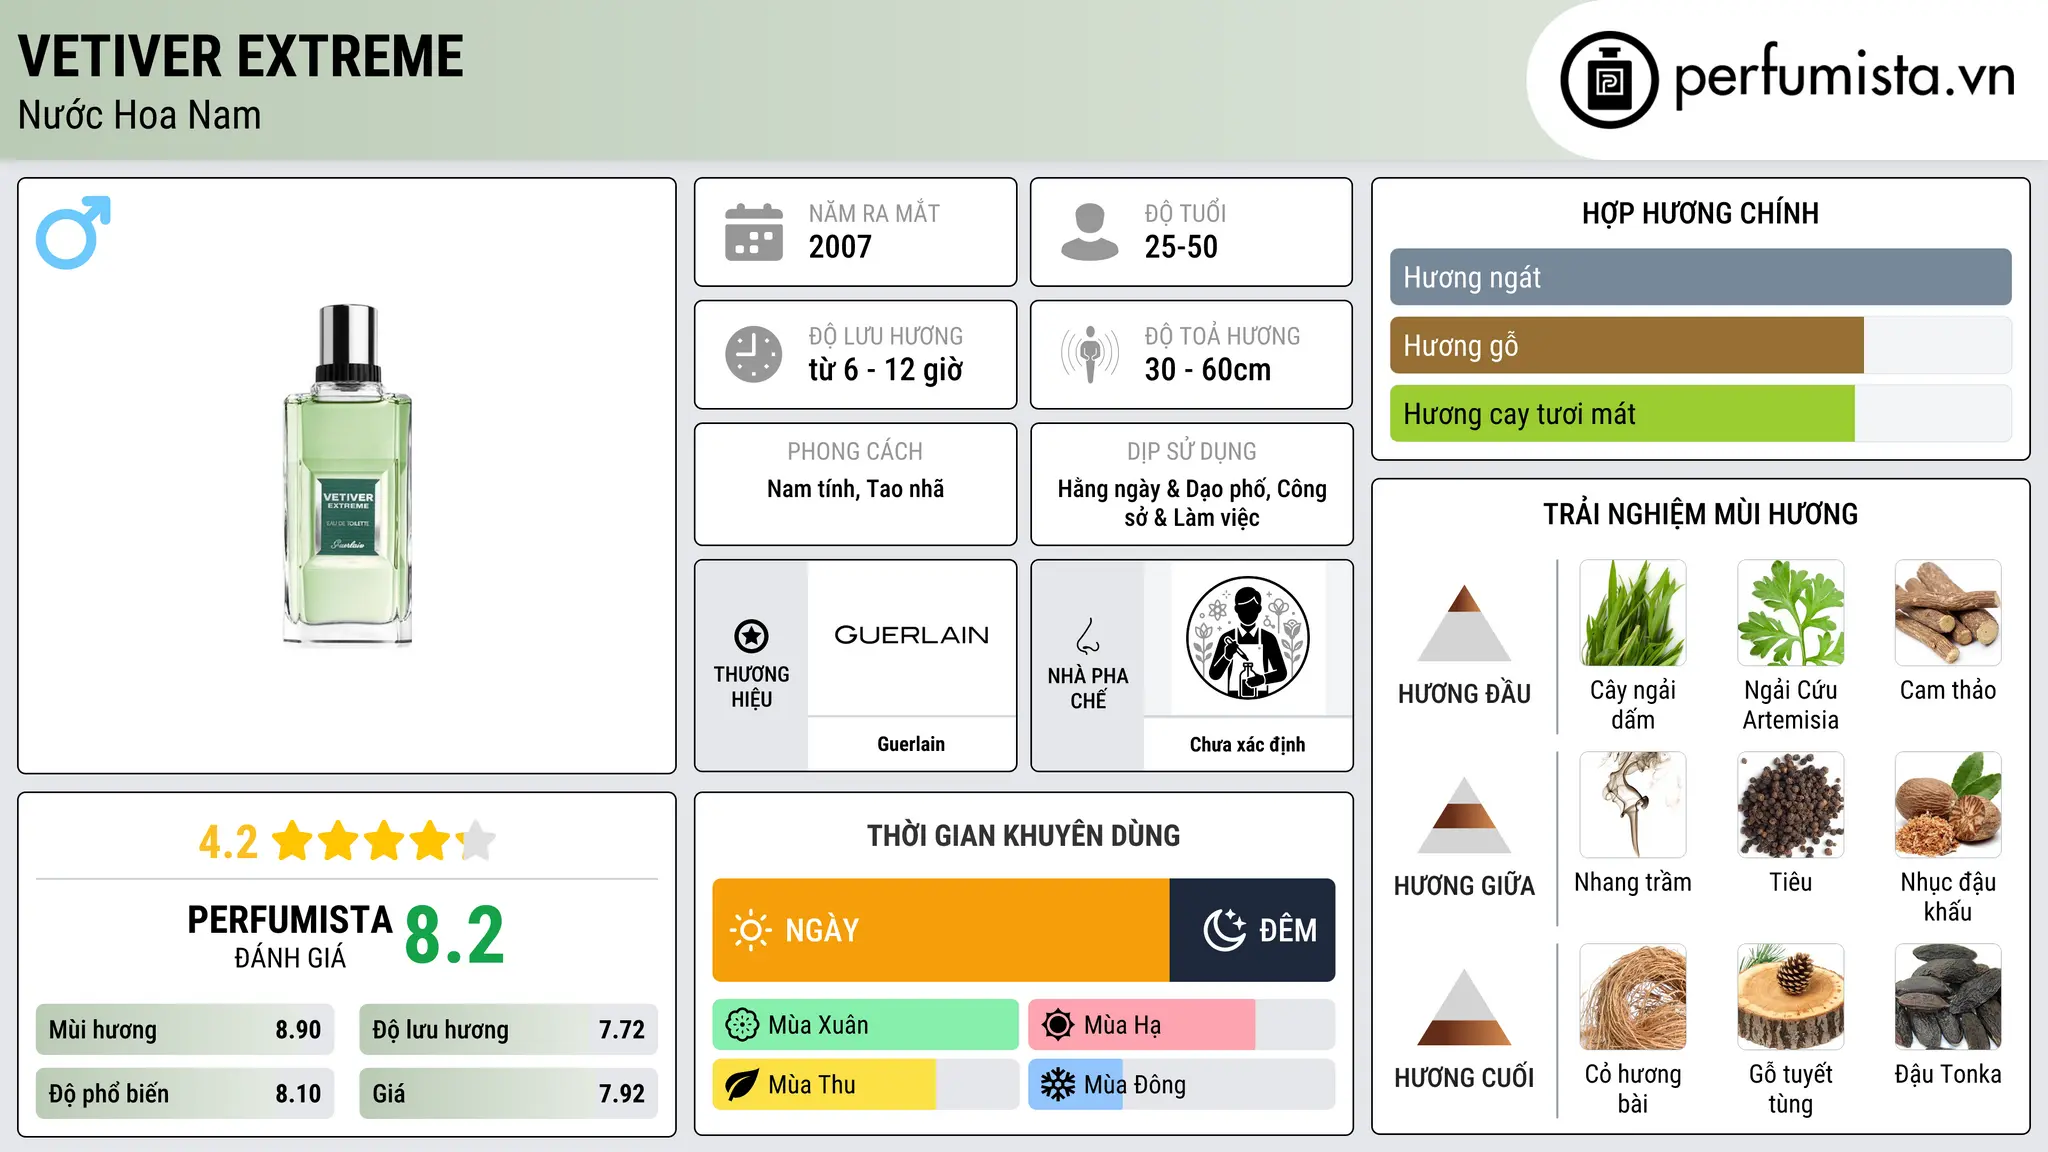Screen dimensions: 2048x1152
Task: Click the Hương gỗ accord bar
Action: tap(1701, 345)
